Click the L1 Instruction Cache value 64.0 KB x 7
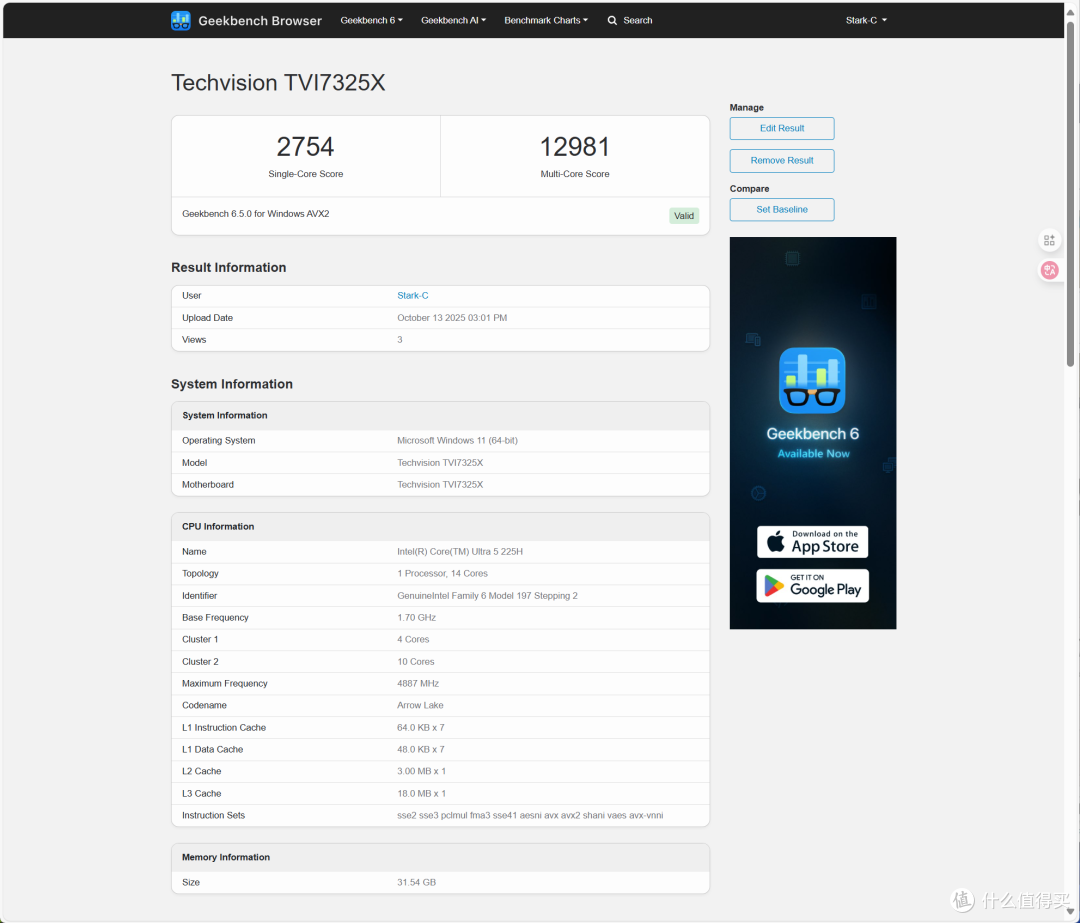 click(x=421, y=727)
